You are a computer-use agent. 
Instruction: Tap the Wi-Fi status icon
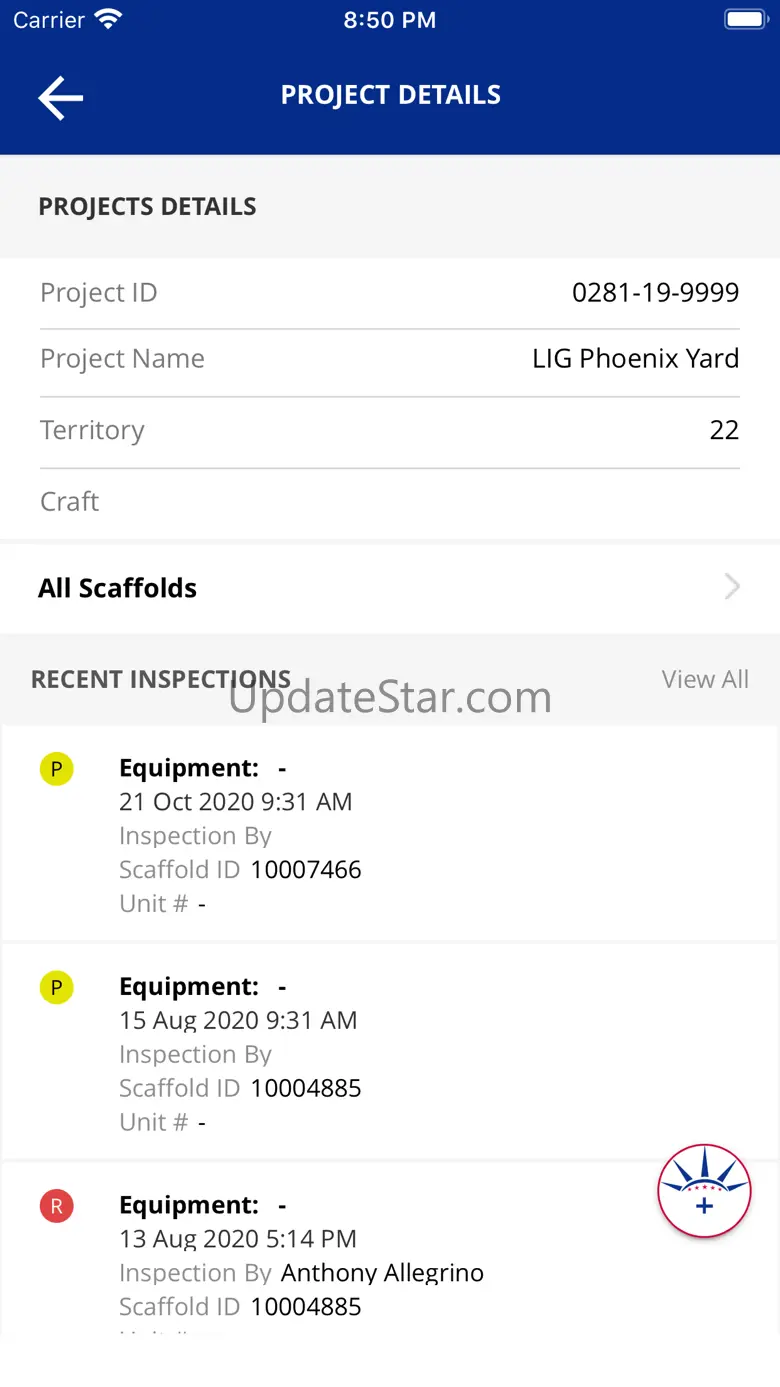(107, 20)
